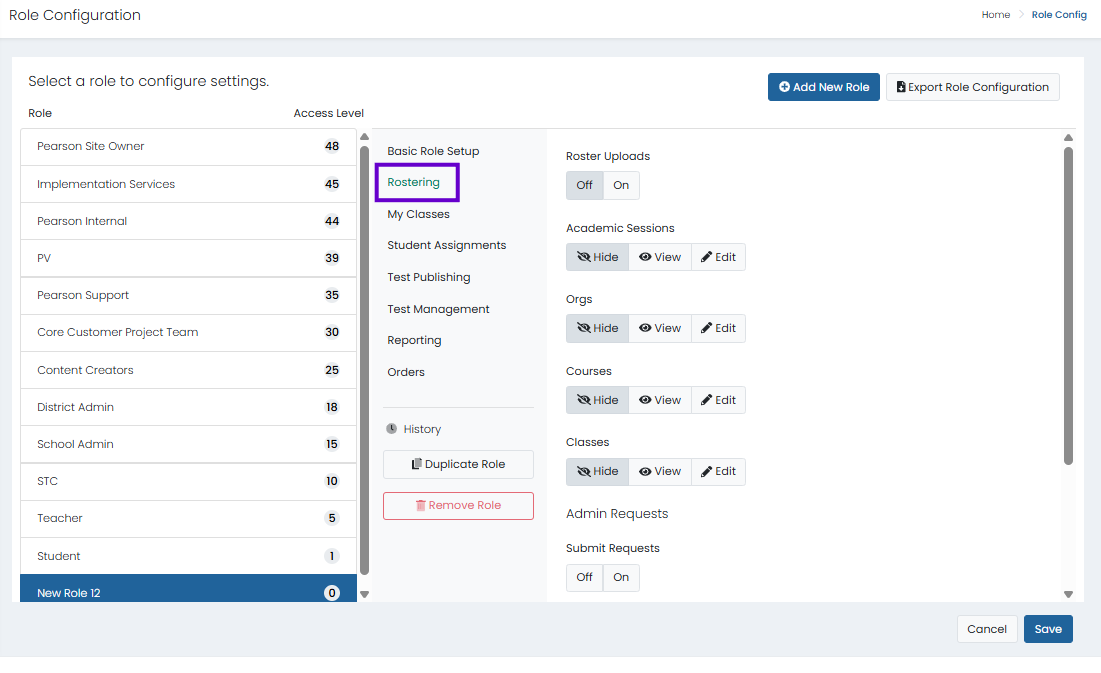Click role list scrollbar down arrow
Viewport: 1101px width, 673px height.
coord(364,594)
